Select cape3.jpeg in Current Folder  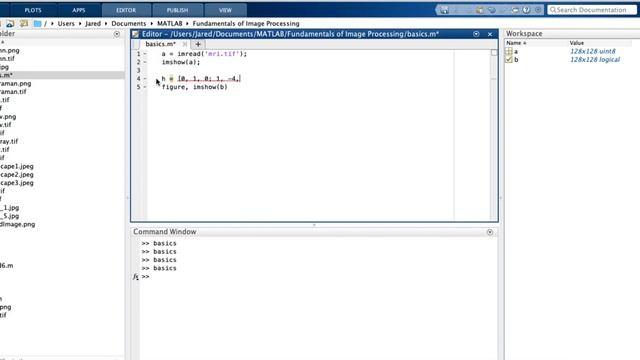(17, 183)
